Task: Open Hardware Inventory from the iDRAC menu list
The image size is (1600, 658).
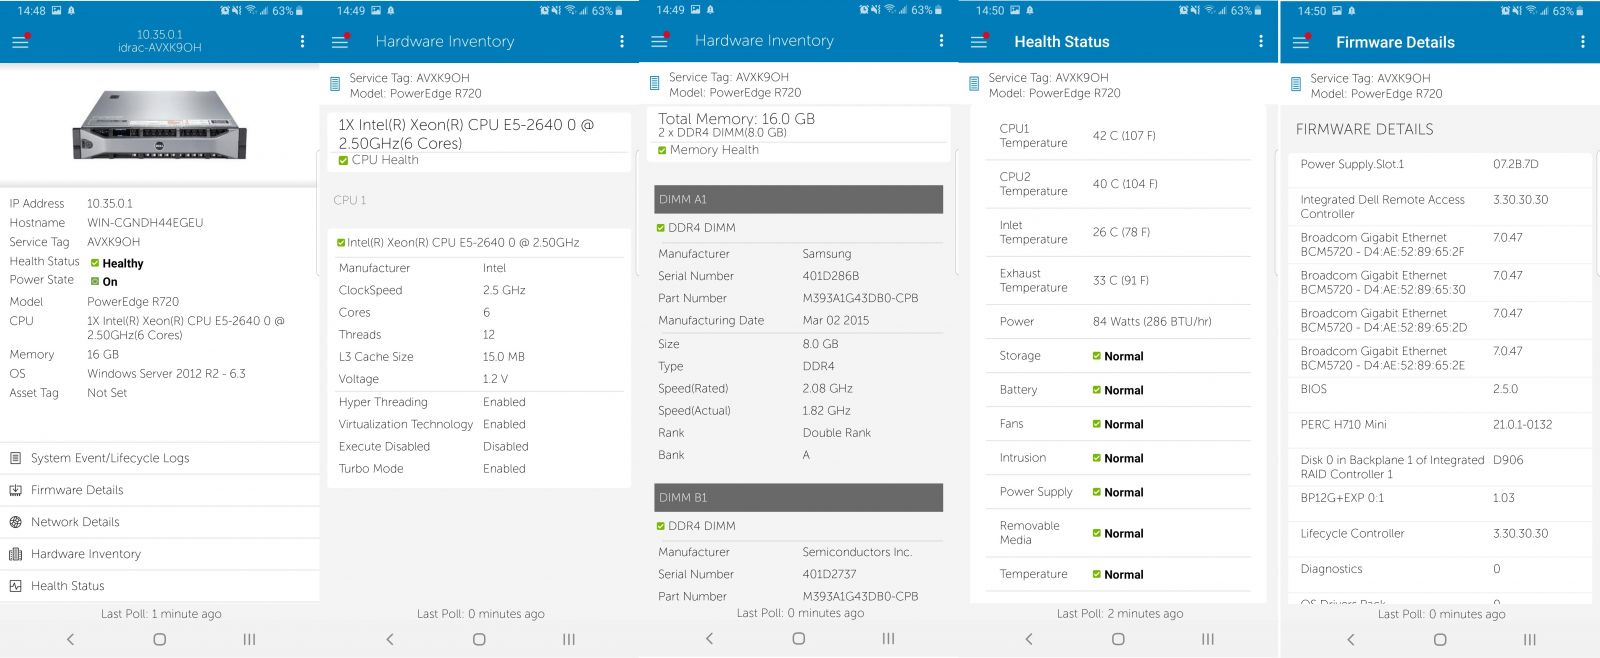Action: [160, 554]
